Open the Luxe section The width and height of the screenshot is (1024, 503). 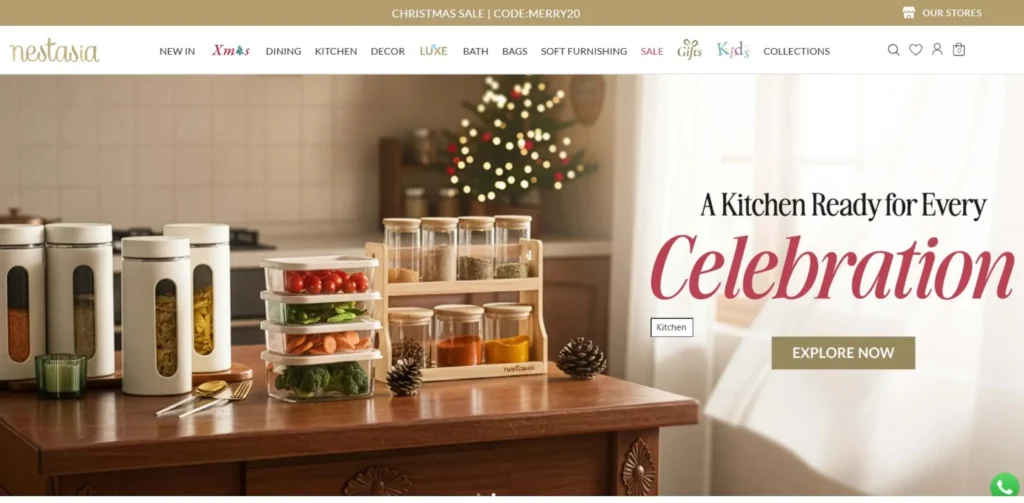(434, 50)
